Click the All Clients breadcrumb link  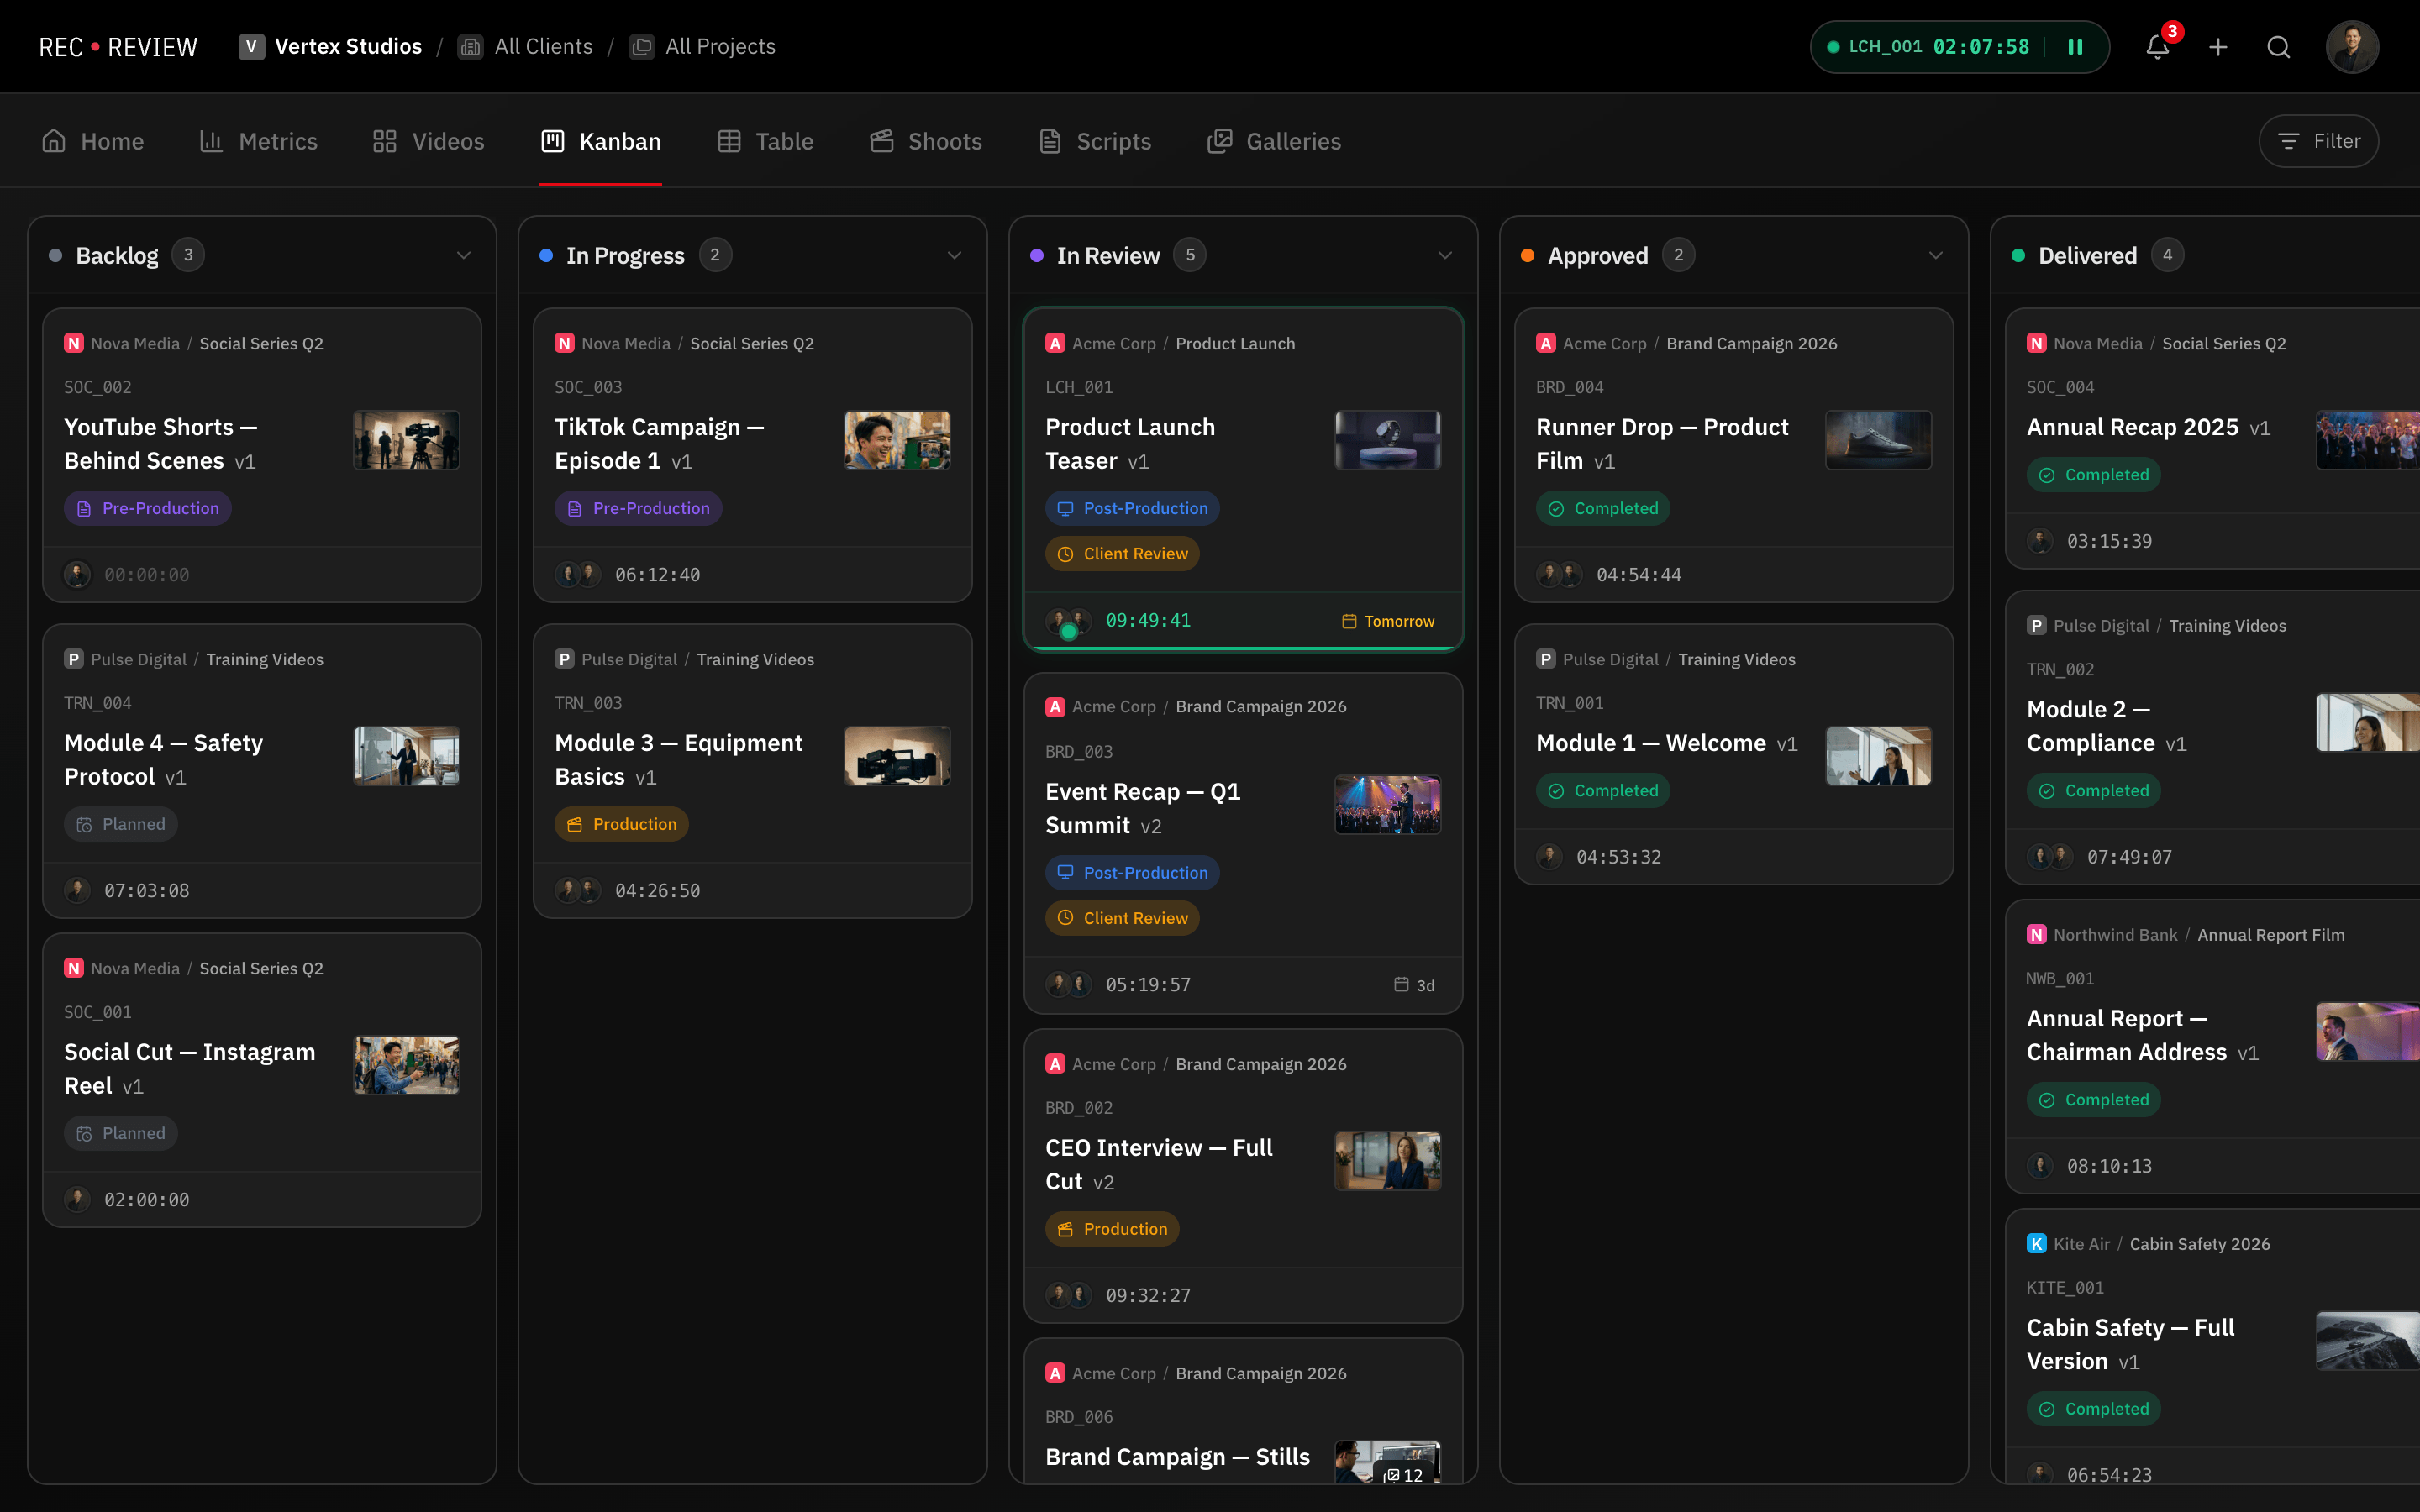point(543,47)
